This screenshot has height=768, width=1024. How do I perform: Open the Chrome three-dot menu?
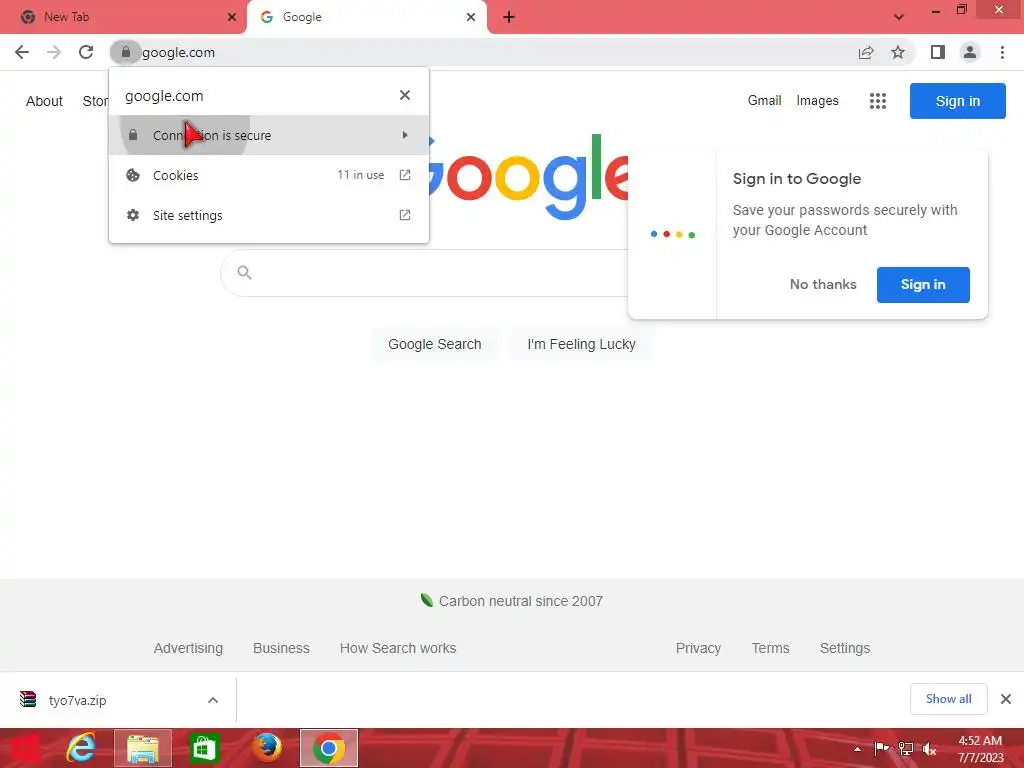[1002, 52]
